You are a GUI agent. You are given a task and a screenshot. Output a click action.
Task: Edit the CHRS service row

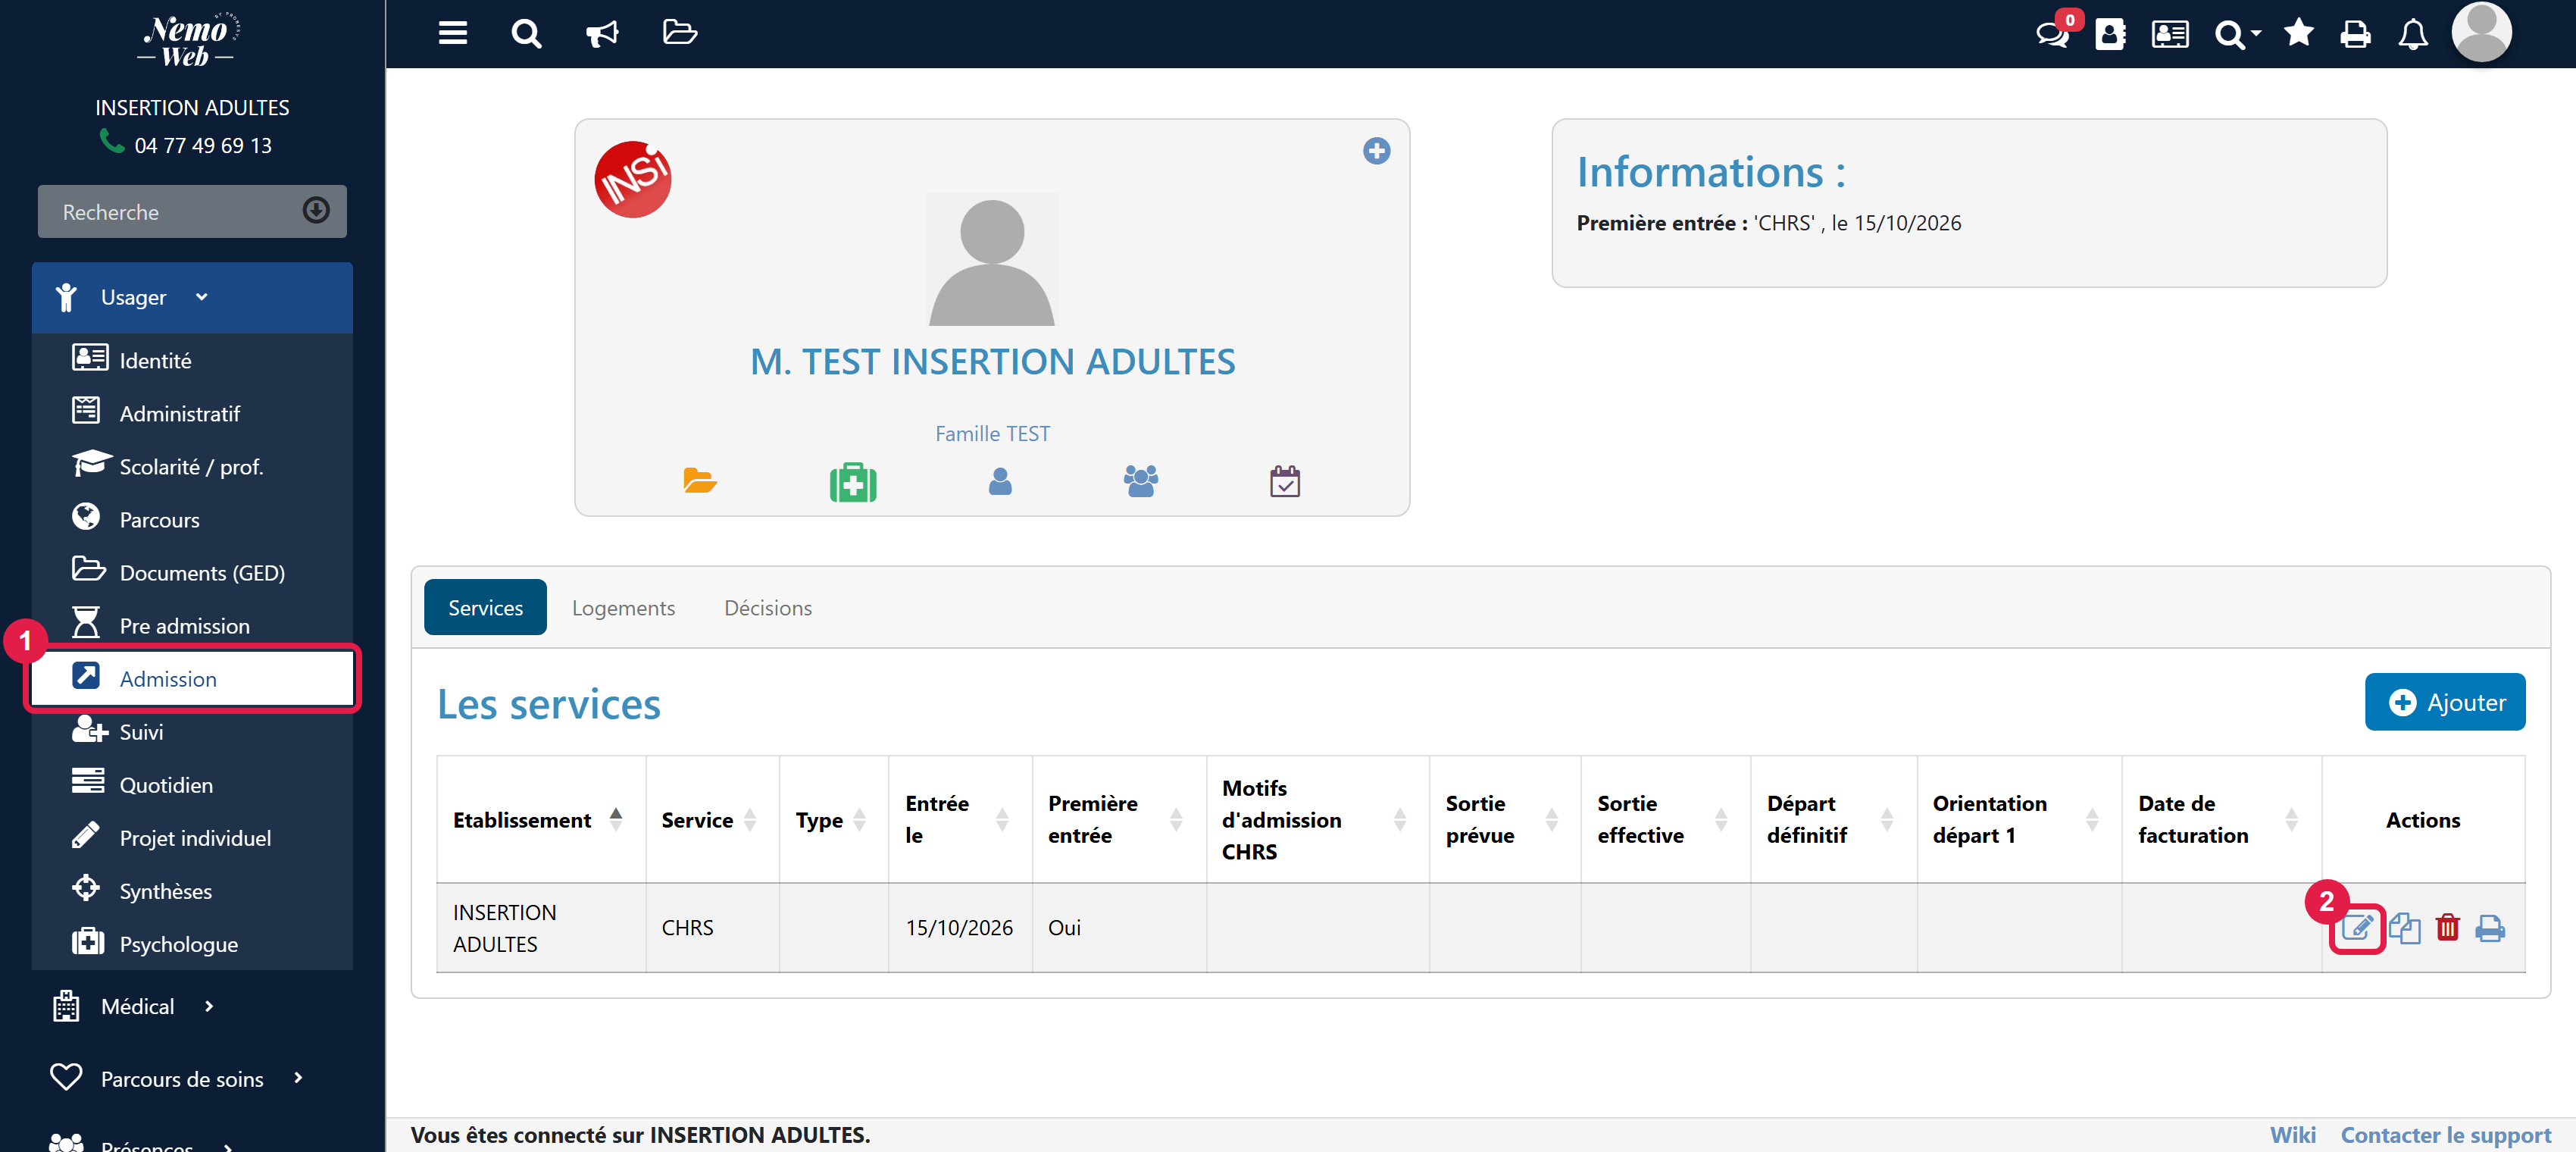pyautogui.click(x=2357, y=928)
